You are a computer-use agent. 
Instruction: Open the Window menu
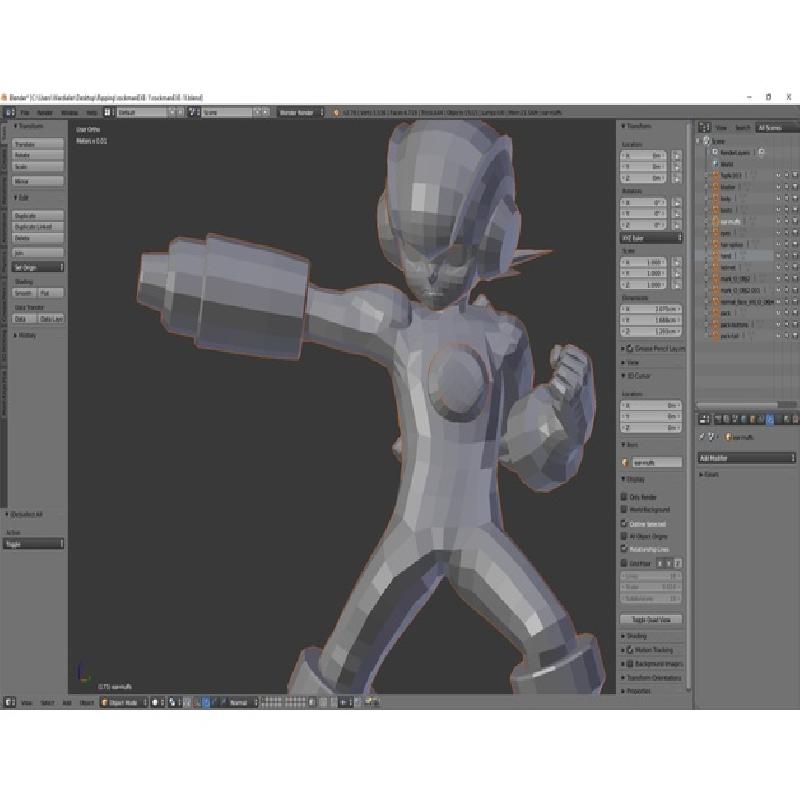(69, 113)
